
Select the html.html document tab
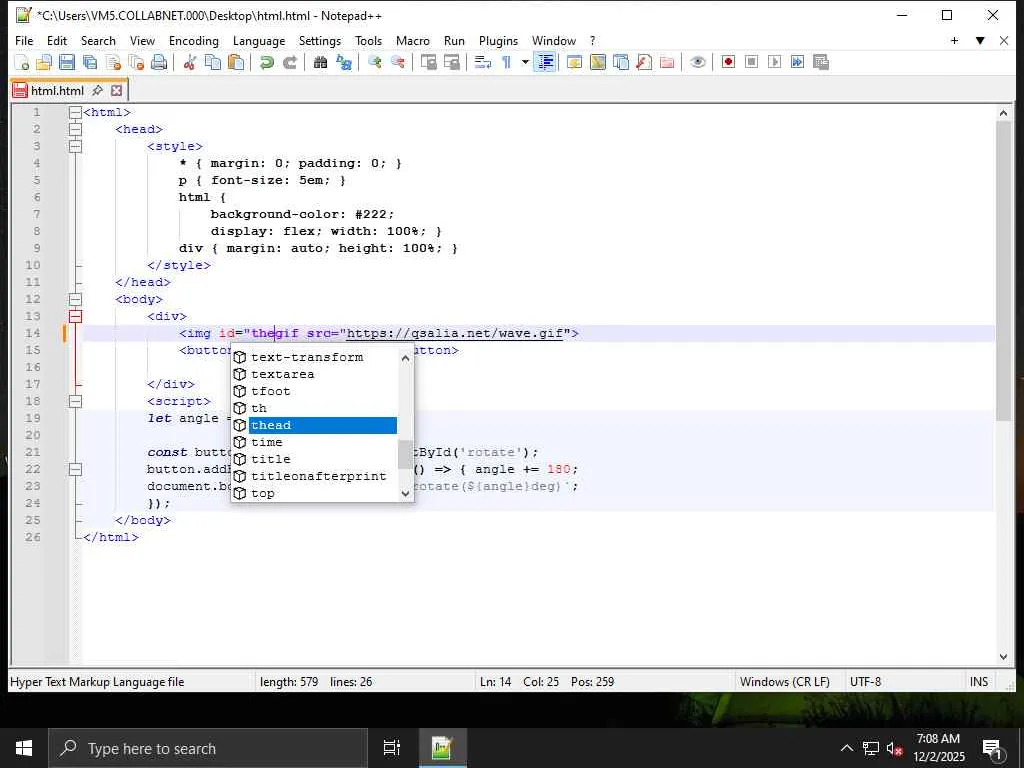(57, 91)
